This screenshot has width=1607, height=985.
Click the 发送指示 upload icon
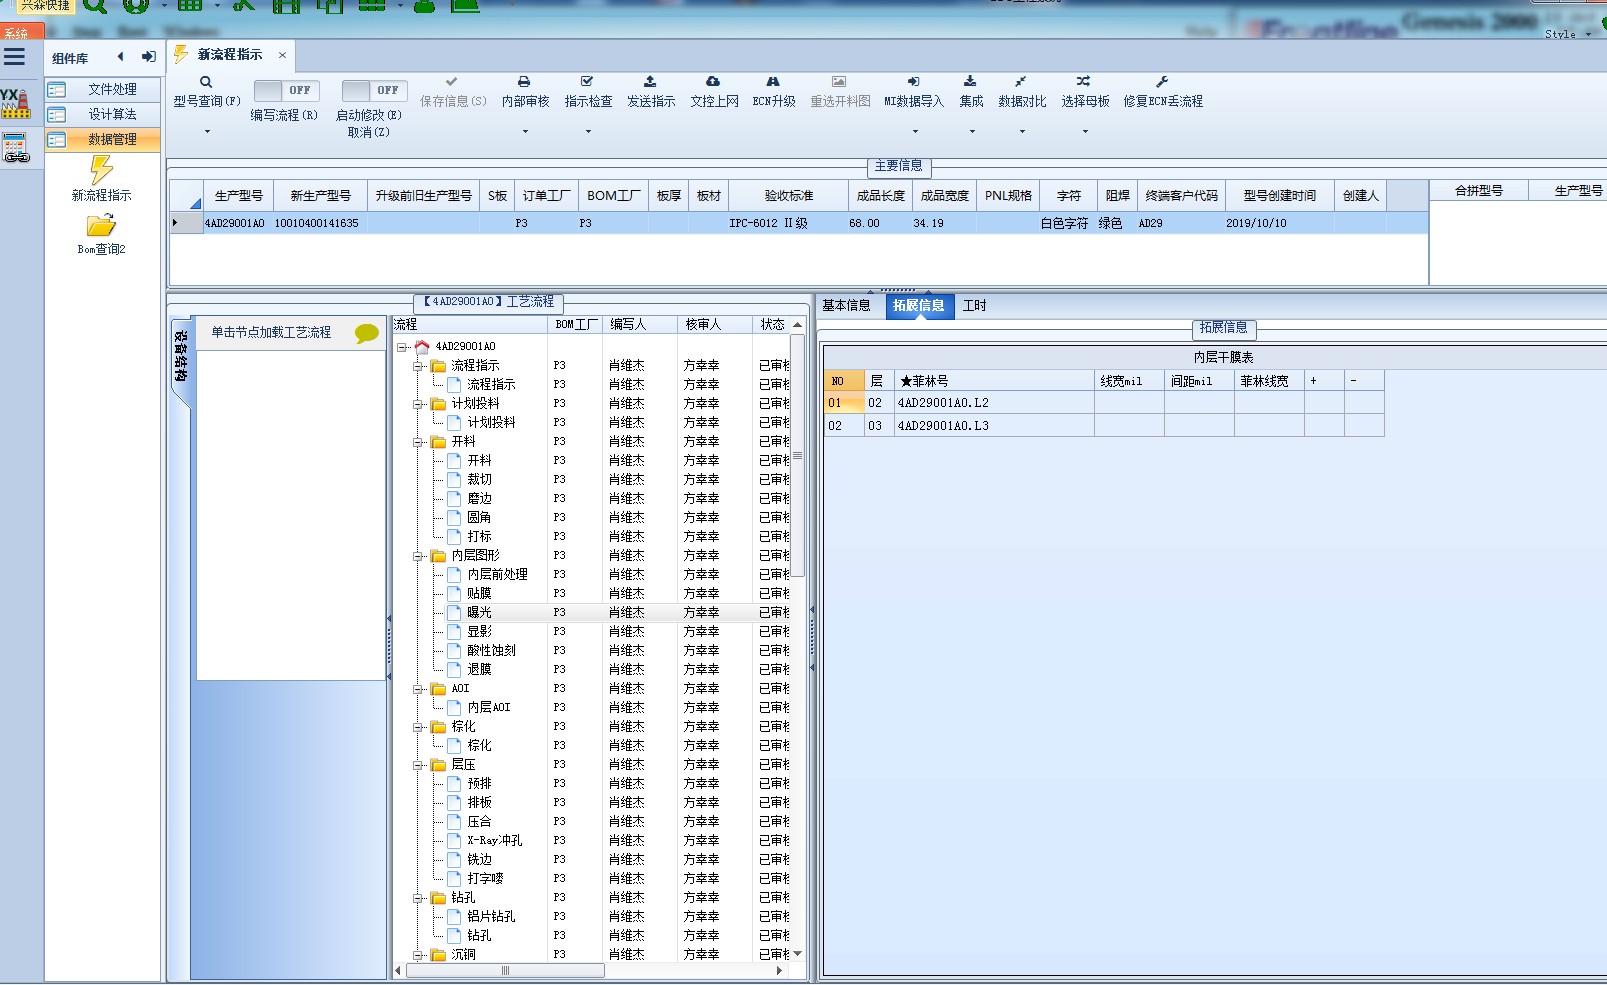(650, 82)
